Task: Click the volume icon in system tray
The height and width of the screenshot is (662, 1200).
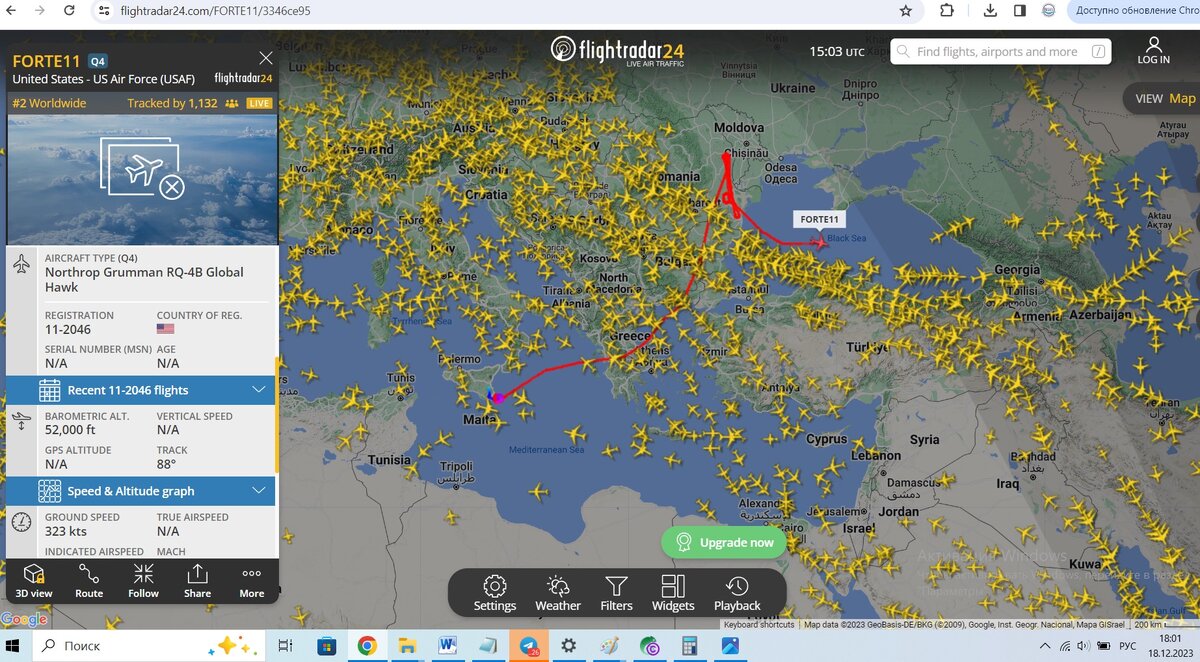Action: 1083,646
